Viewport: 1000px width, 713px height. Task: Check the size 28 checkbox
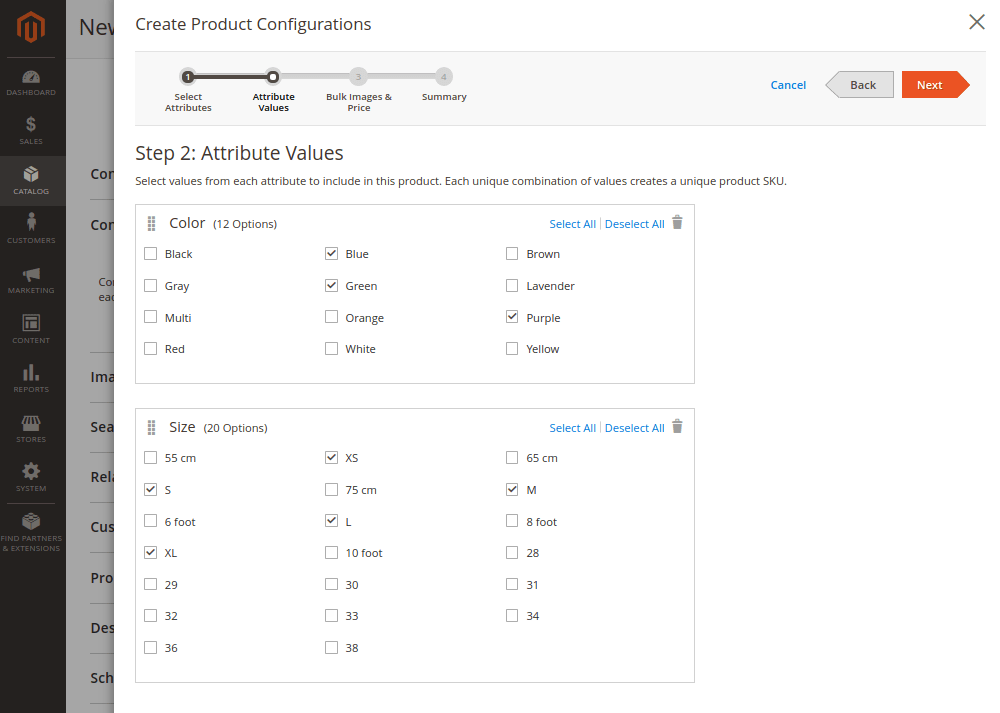pos(512,553)
